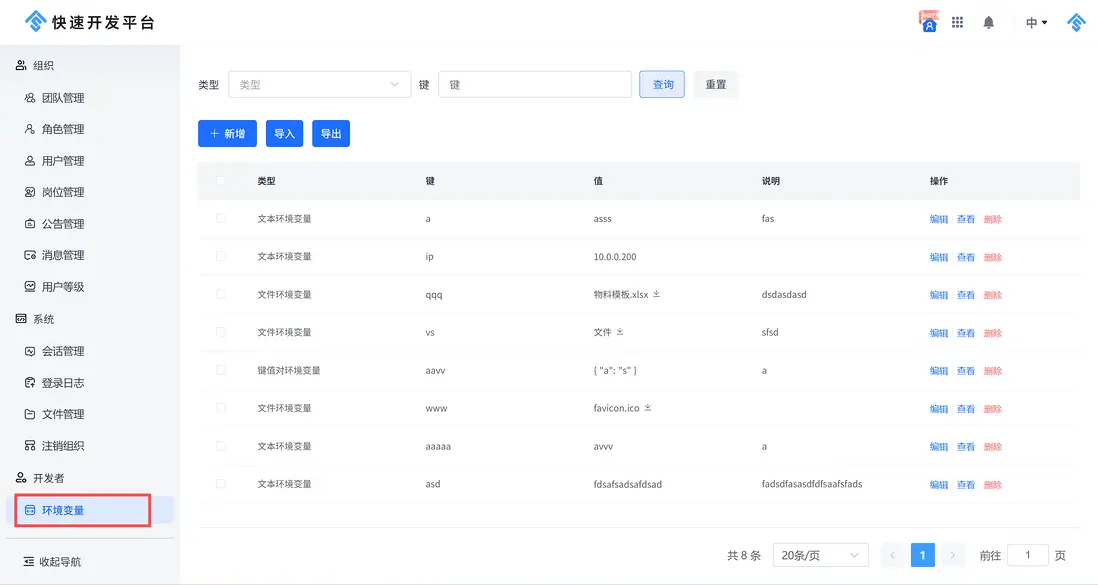Click the notification bell icon
Image resolution: width=1098 pixels, height=585 pixels.
pyautogui.click(x=988, y=22)
